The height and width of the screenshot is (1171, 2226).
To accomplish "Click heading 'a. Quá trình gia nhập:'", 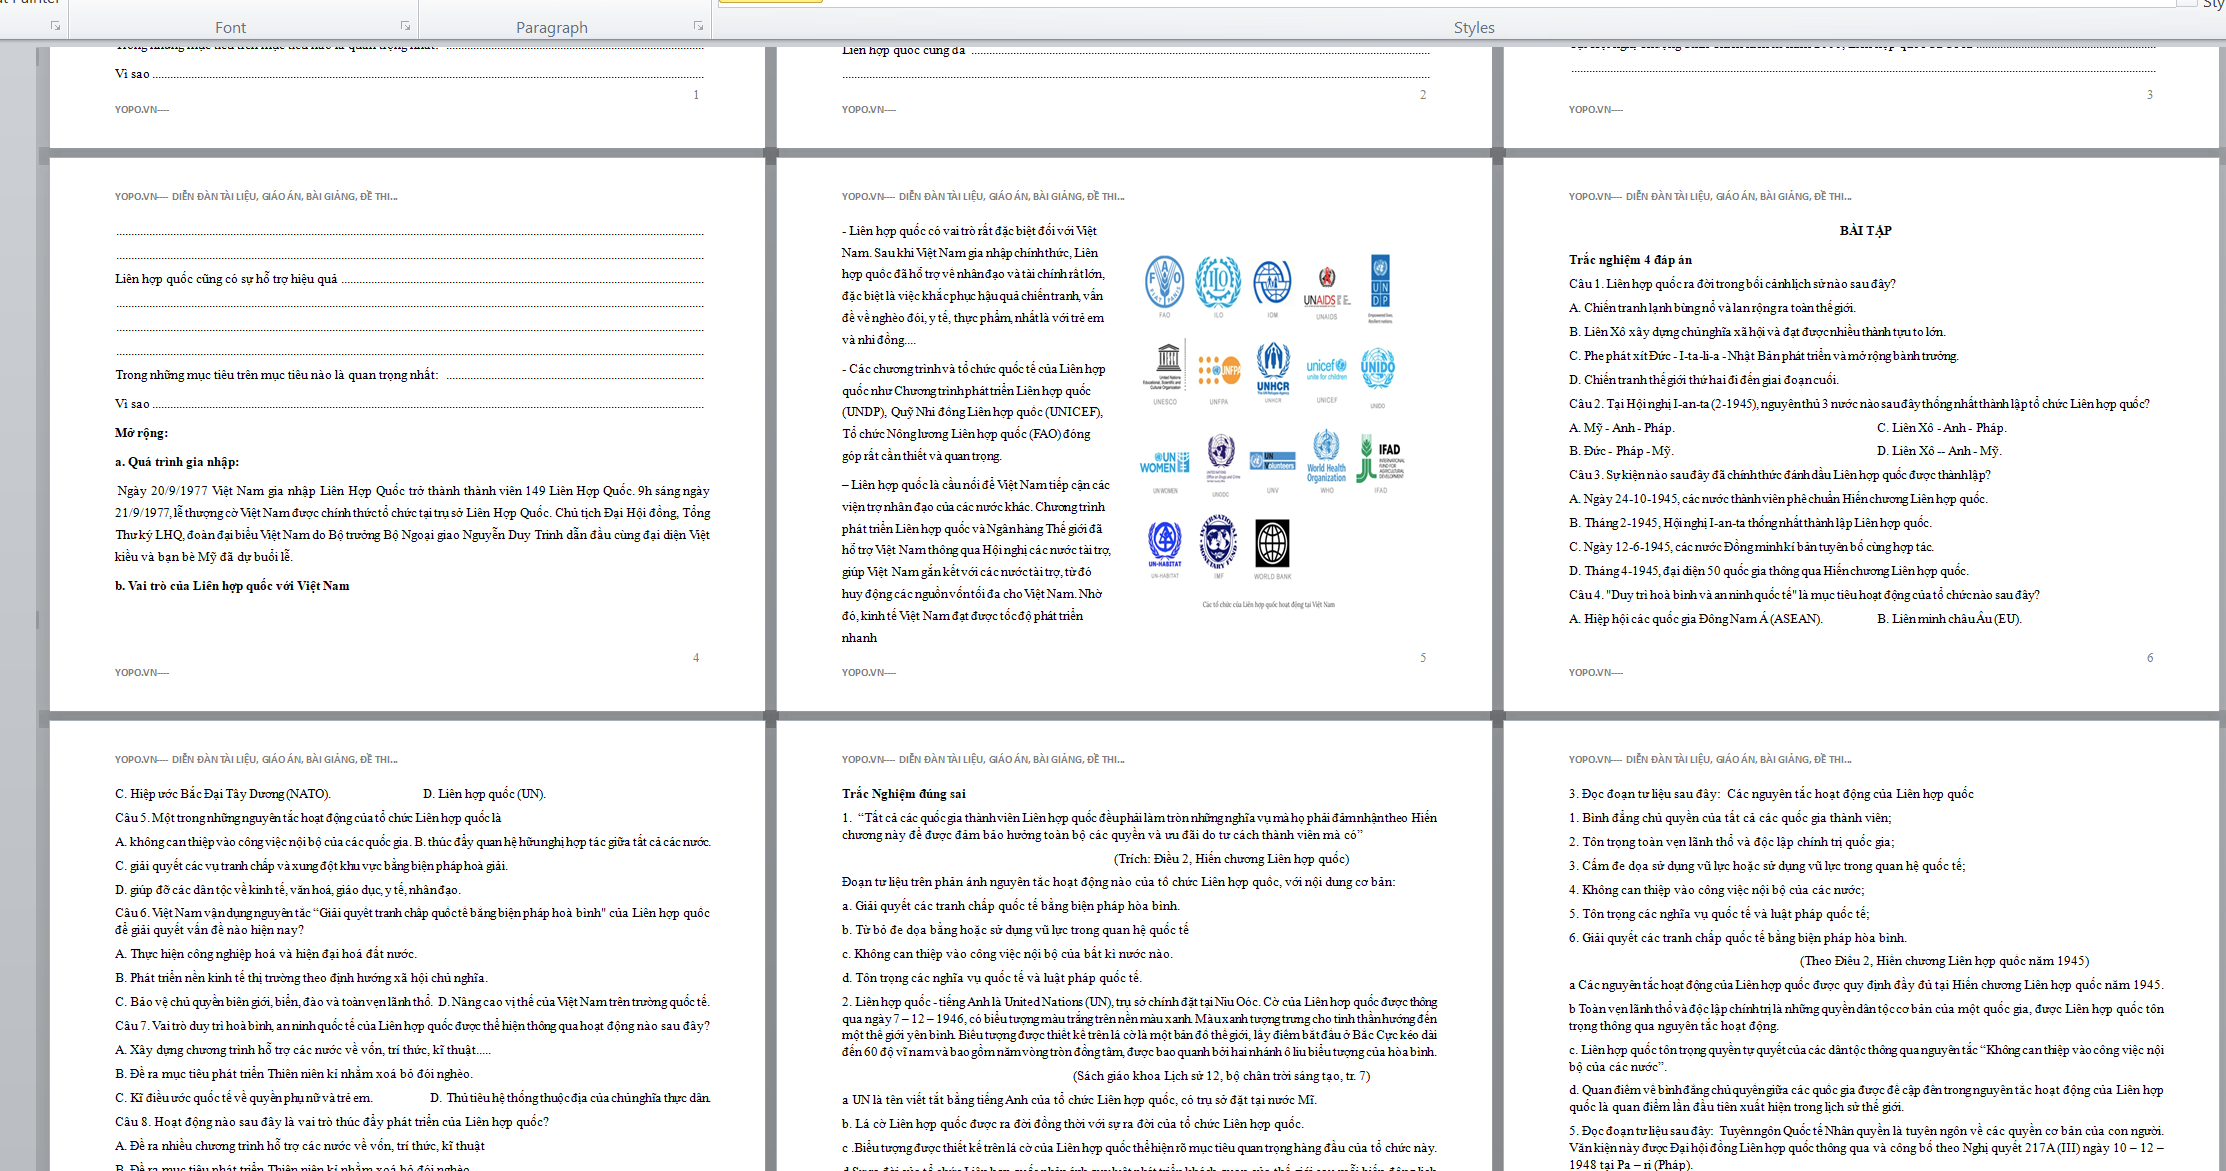I will pyautogui.click(x=177, y=462).
